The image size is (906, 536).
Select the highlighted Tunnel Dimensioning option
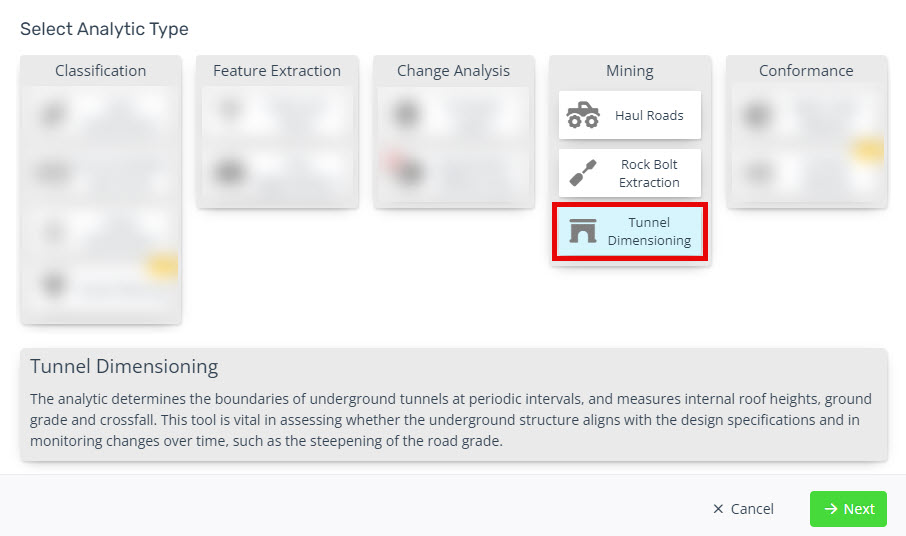[x=630, y=232]
